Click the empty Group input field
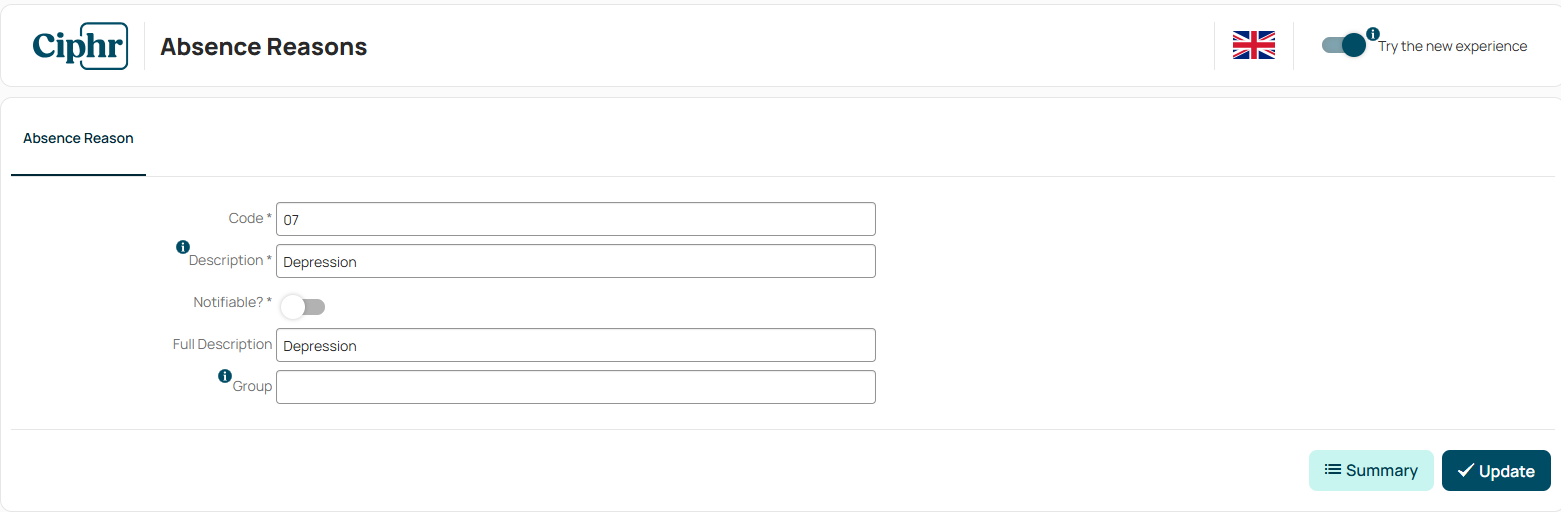 [x=575, y=387]
